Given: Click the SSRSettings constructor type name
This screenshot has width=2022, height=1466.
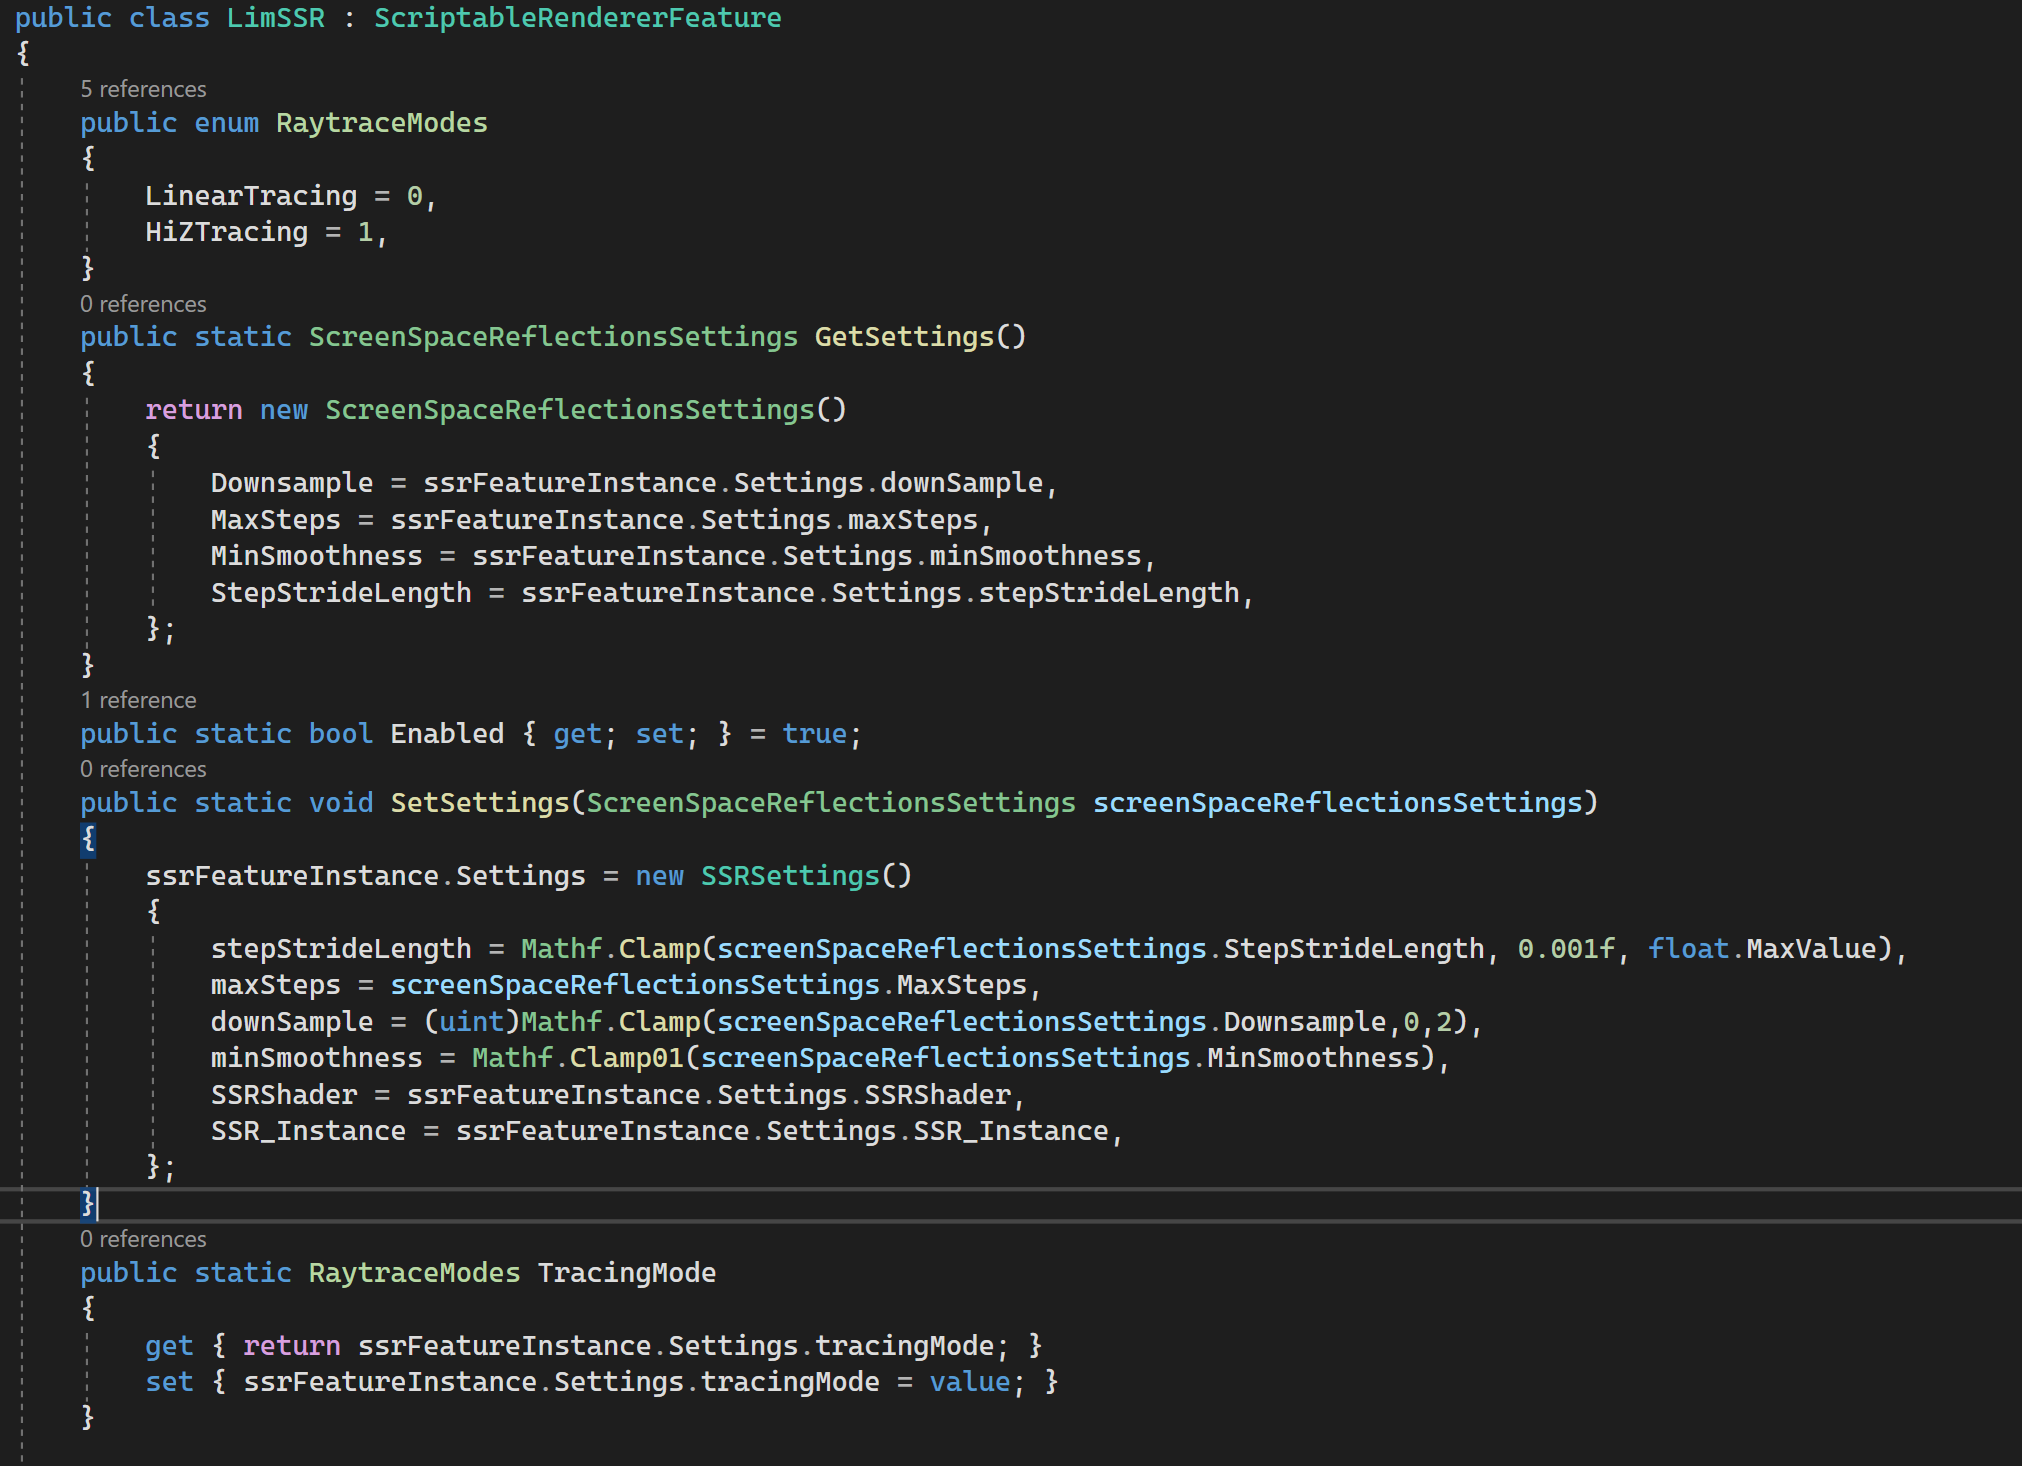Looking at the screenshot, I should tap(789, 876).
